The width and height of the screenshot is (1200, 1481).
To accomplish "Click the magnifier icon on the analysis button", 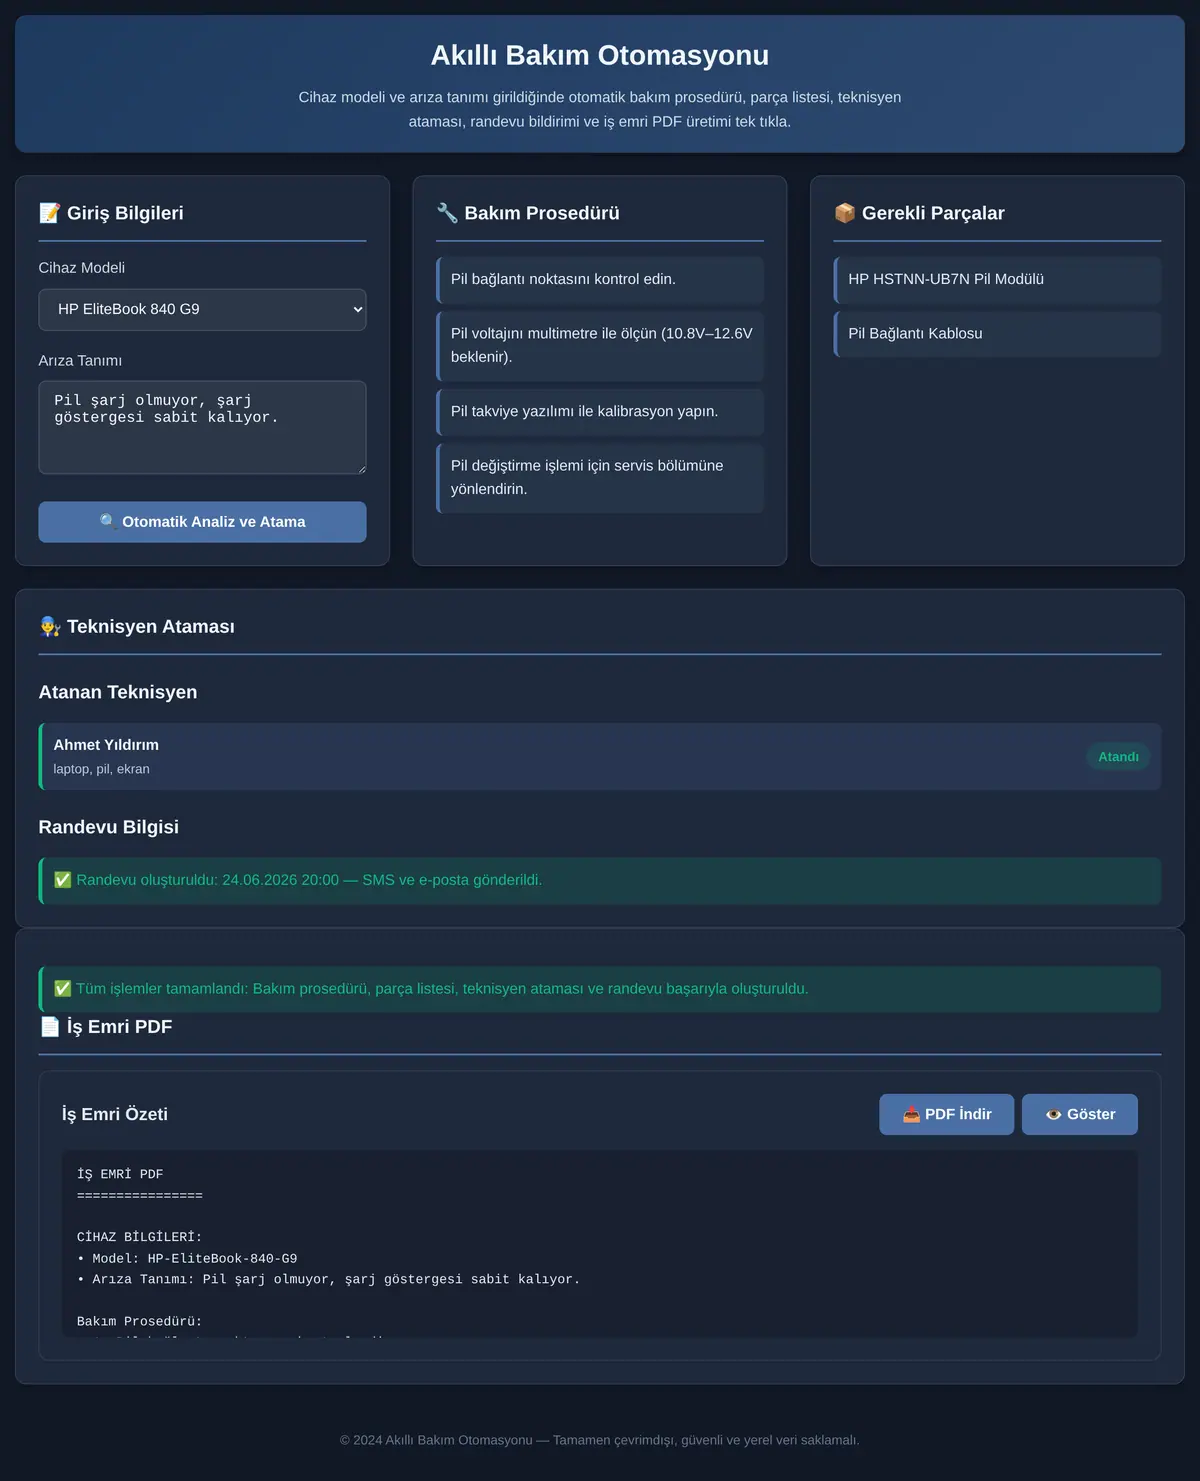I will click(x=108, y=522).
